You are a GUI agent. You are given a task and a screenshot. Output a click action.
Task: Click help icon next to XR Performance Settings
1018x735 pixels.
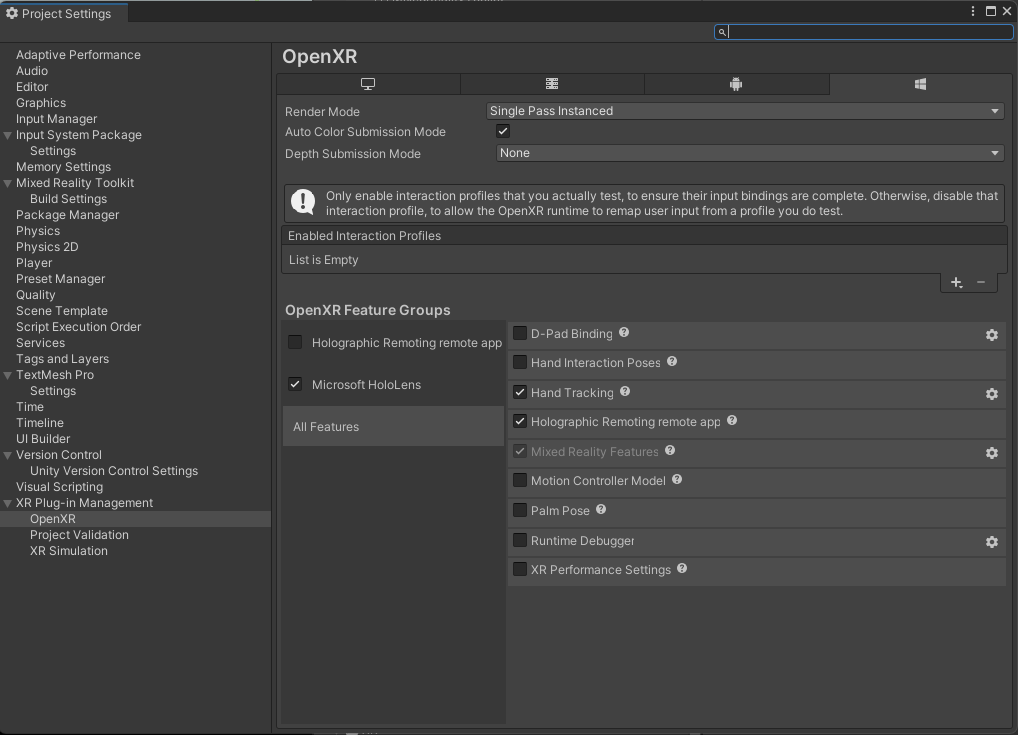click(x=682, y=569)
